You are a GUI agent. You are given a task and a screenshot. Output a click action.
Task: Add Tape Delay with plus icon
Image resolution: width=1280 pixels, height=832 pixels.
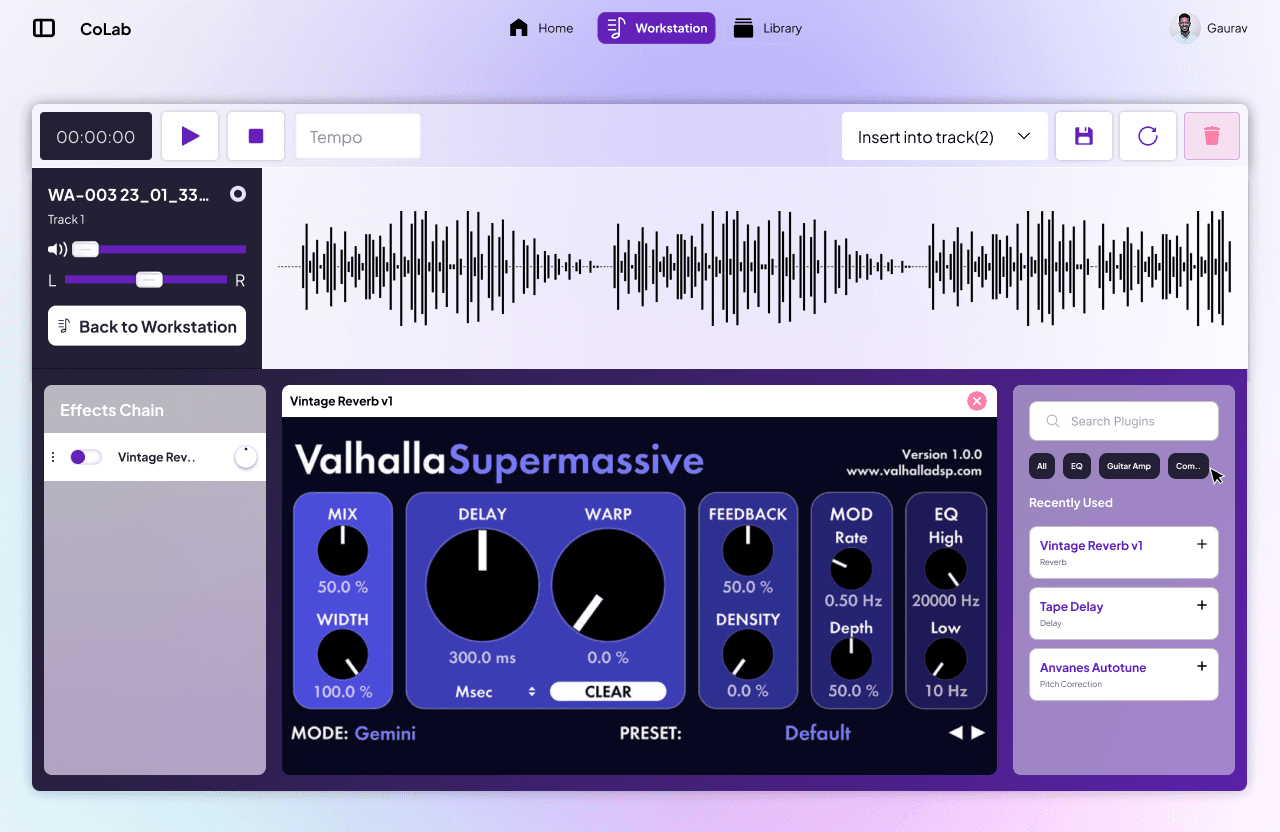tap(1202, 606)
